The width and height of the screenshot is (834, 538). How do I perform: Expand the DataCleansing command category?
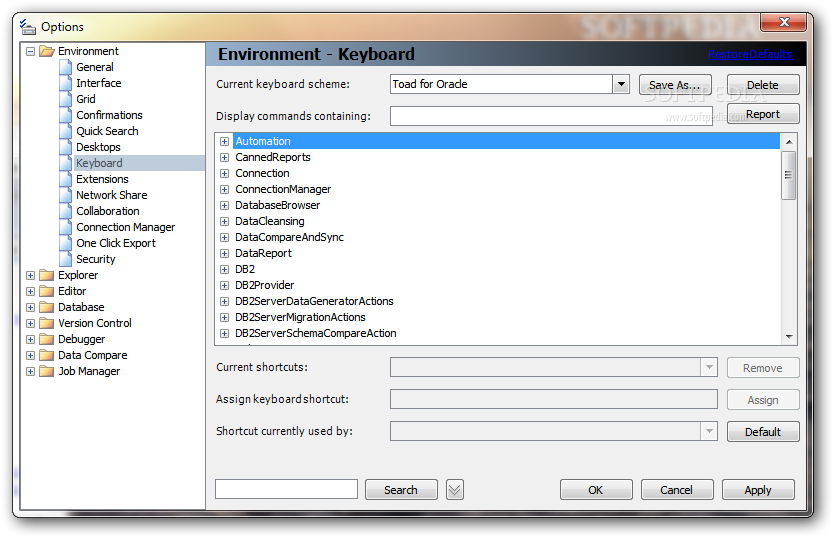(224, 221)
